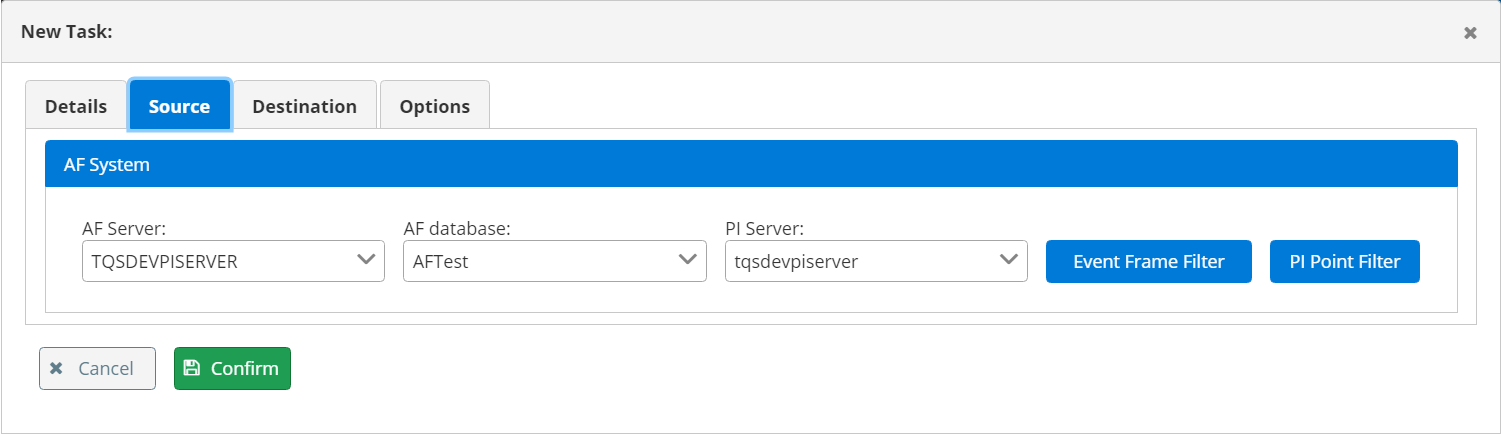The width and height of the screenshot is (1501, 435).
Task: Click the AF Server field label
Action: 122,229
